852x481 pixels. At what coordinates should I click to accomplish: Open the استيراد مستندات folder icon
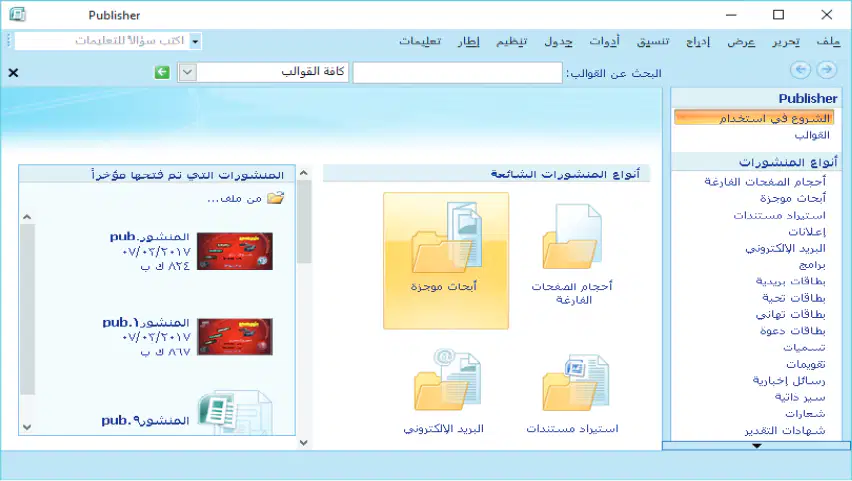[575, 382]
